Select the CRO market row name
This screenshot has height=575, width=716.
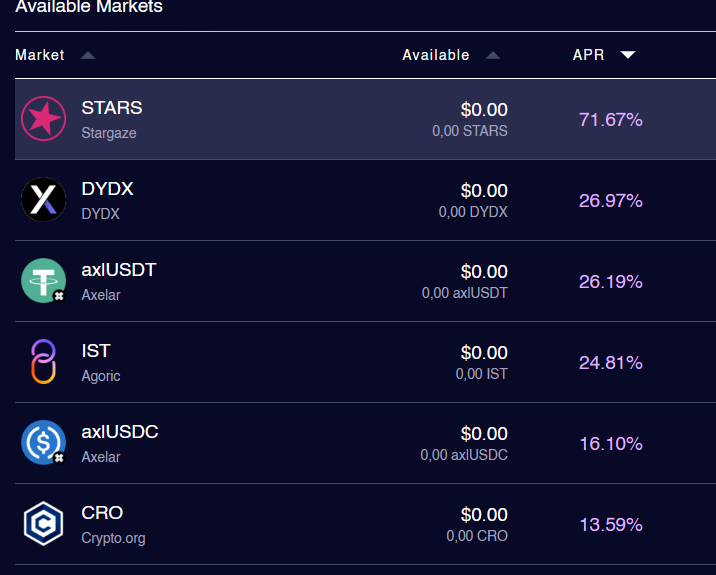(102, 513)
